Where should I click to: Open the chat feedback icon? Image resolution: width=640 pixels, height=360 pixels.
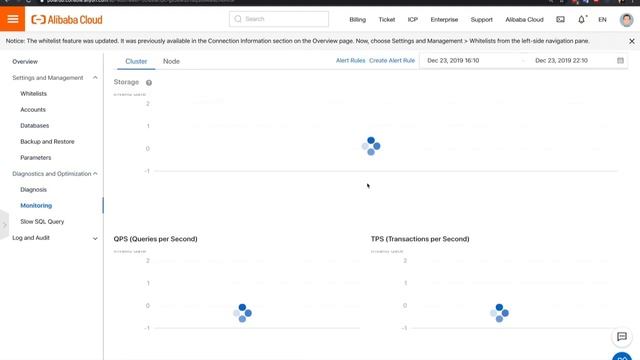tap(622, 337)
